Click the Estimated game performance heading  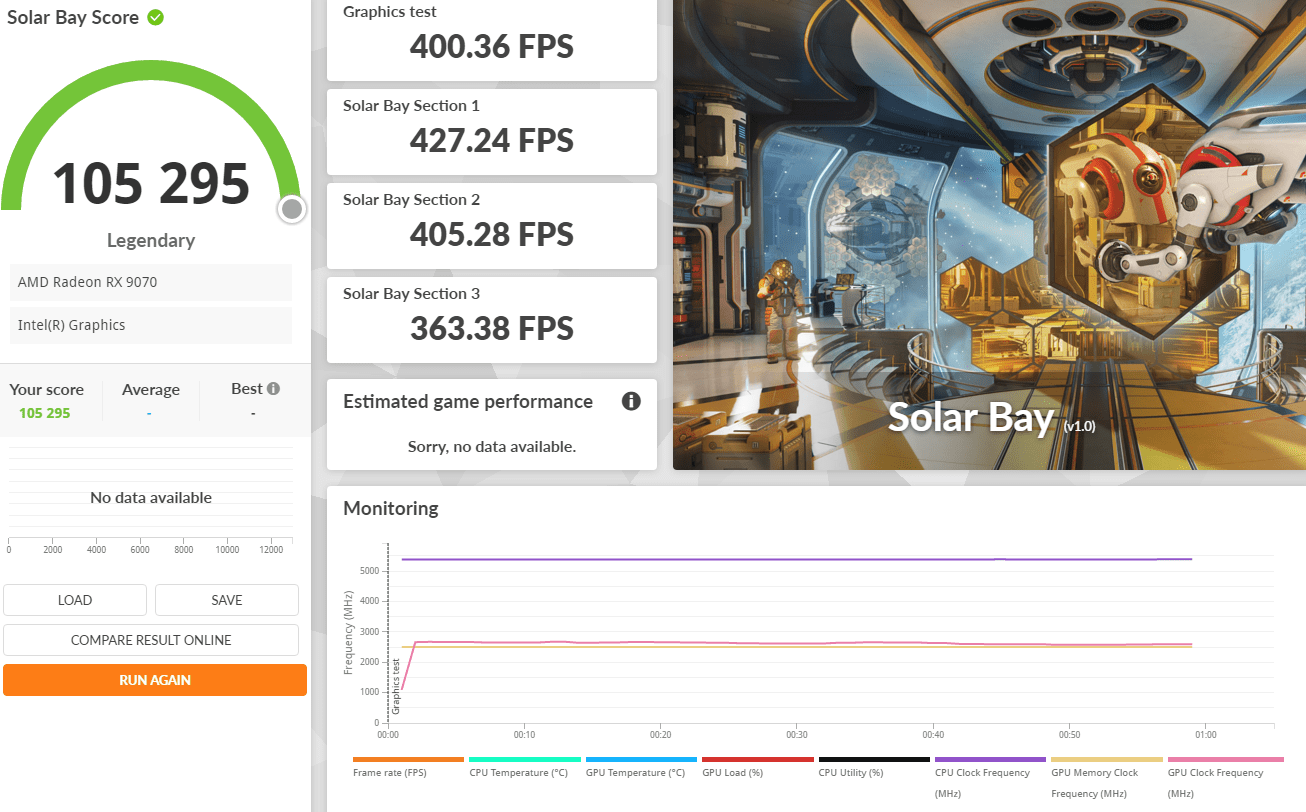point(468,401)
